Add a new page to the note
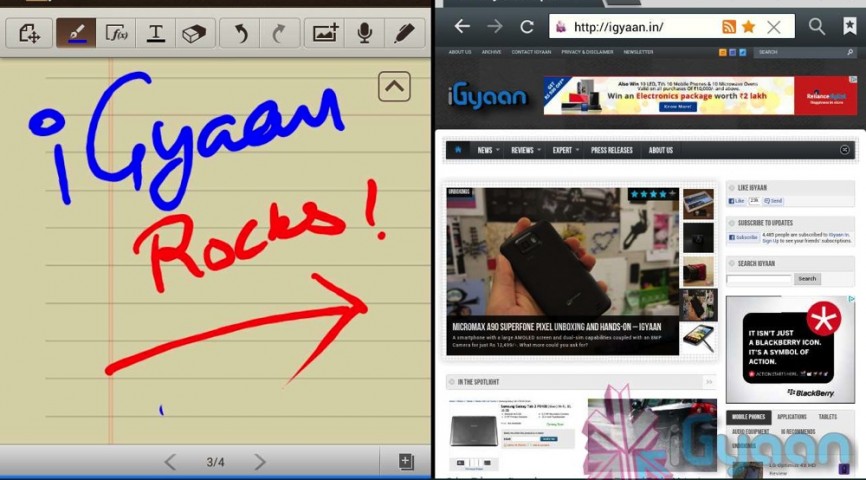 coord(406,462)
